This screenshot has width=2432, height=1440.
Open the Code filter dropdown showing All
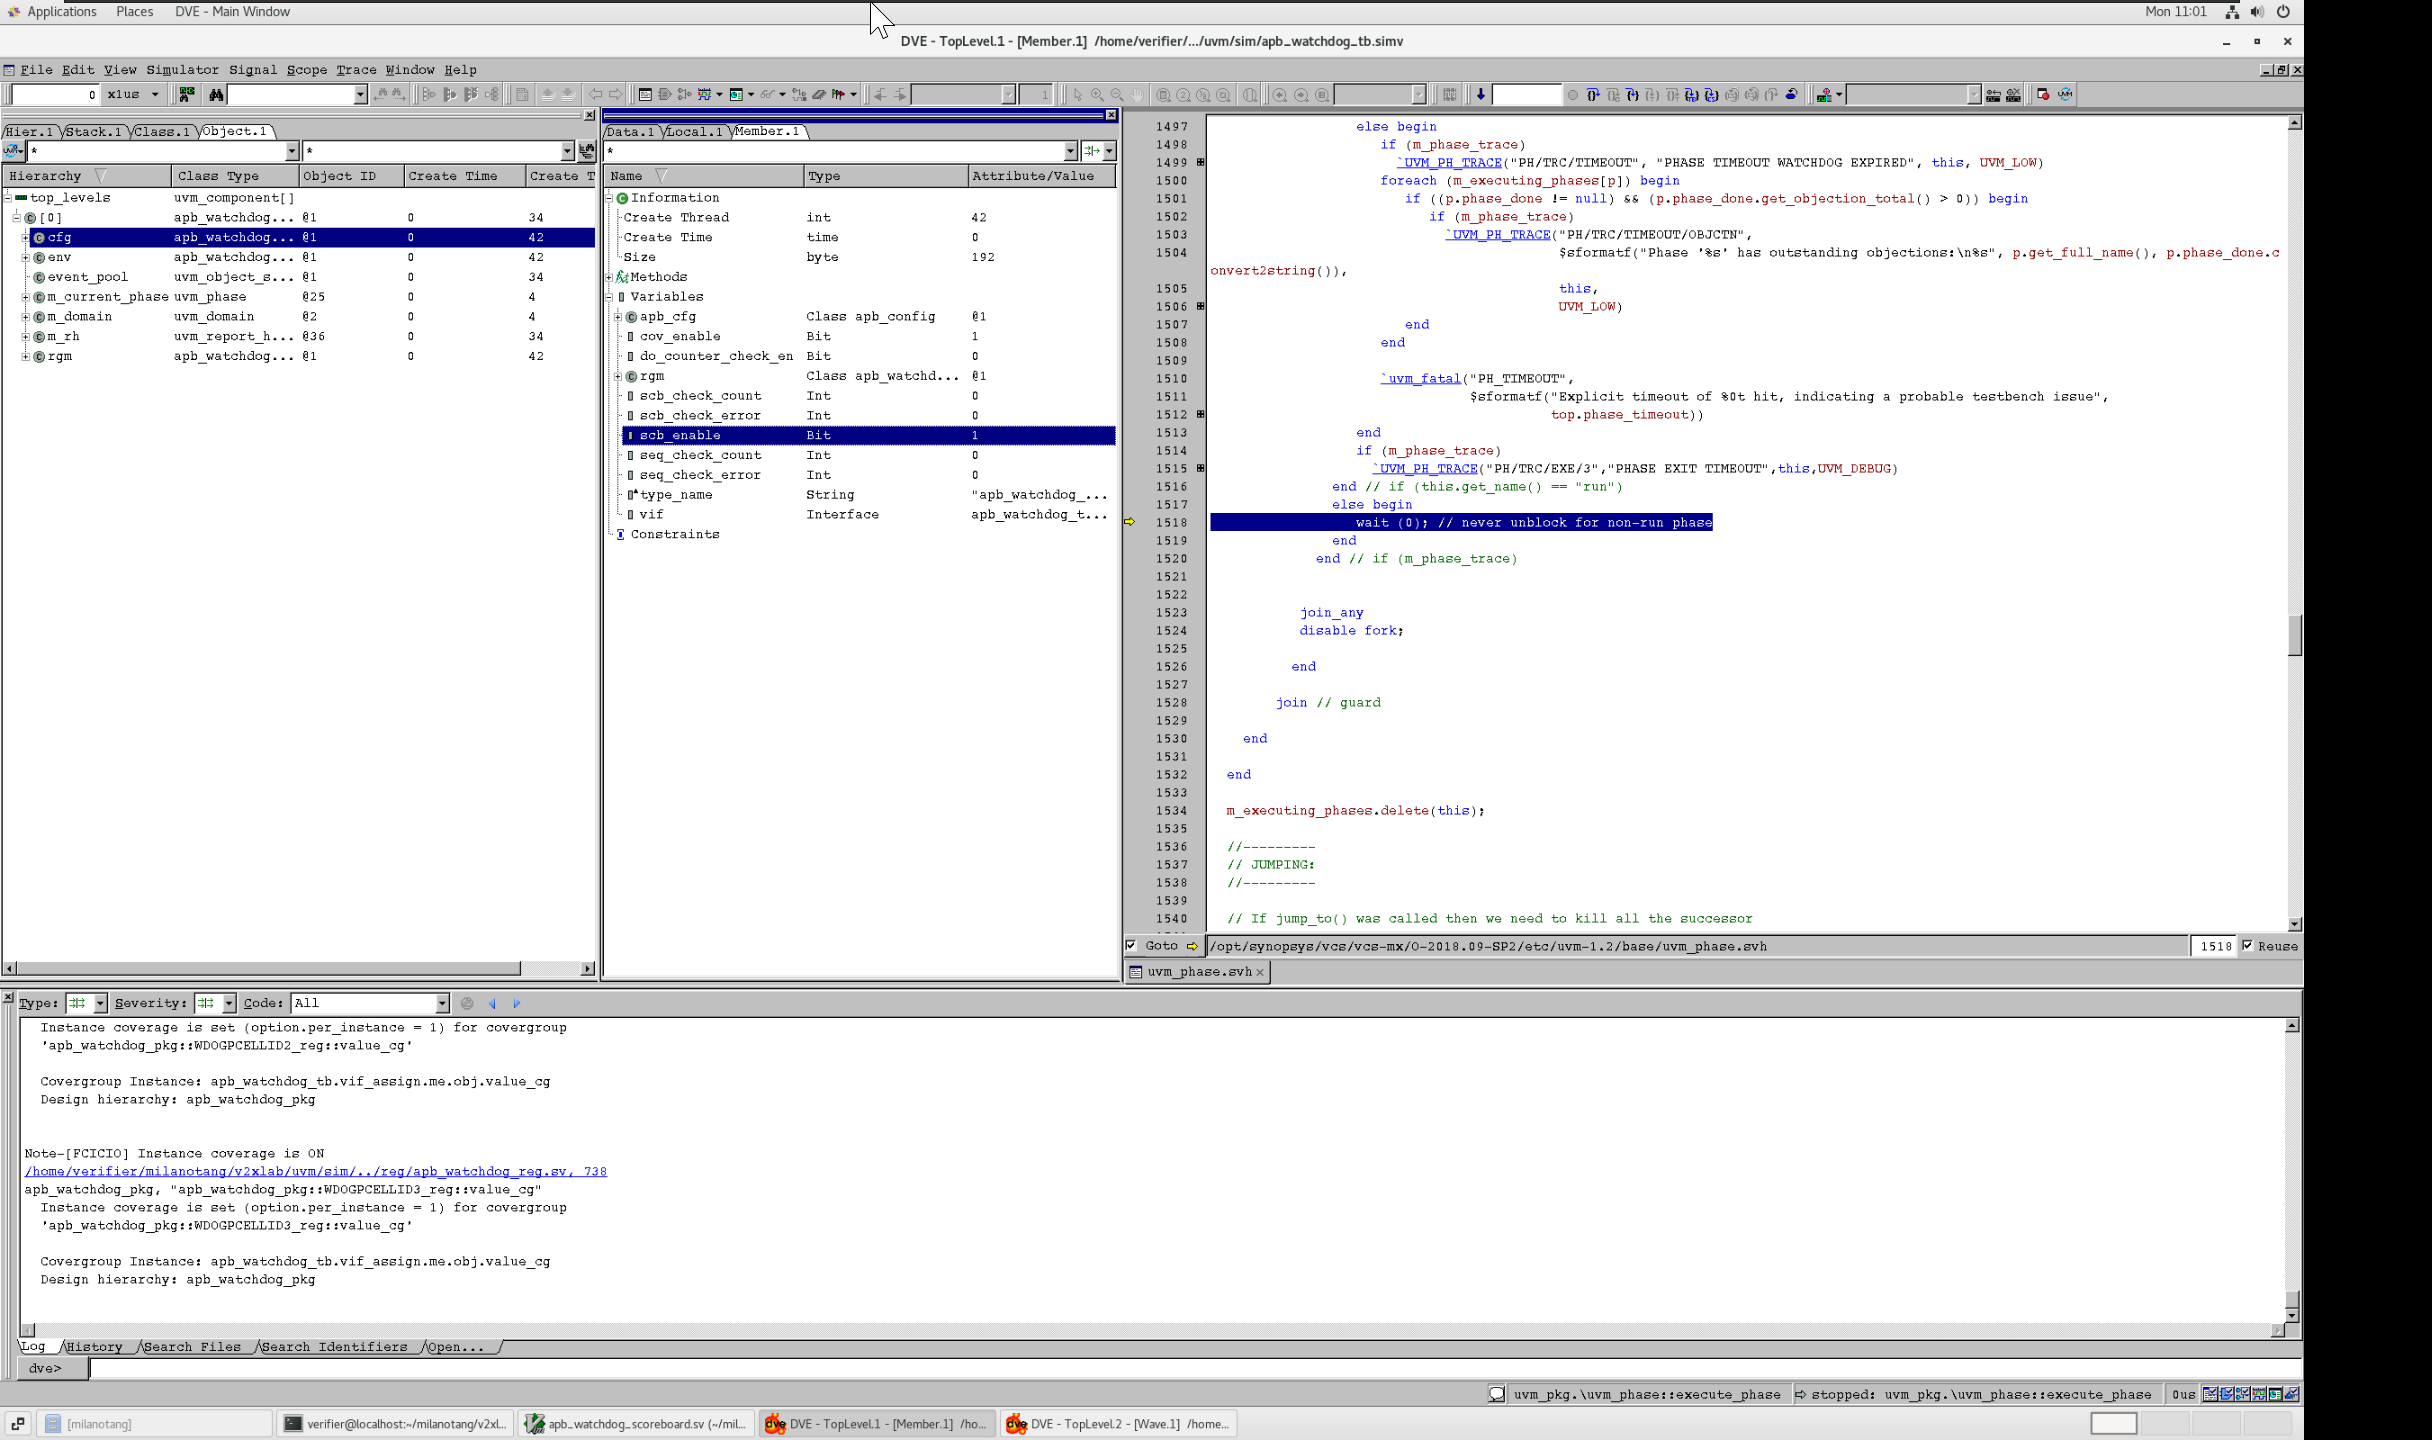pos(441,1003)
